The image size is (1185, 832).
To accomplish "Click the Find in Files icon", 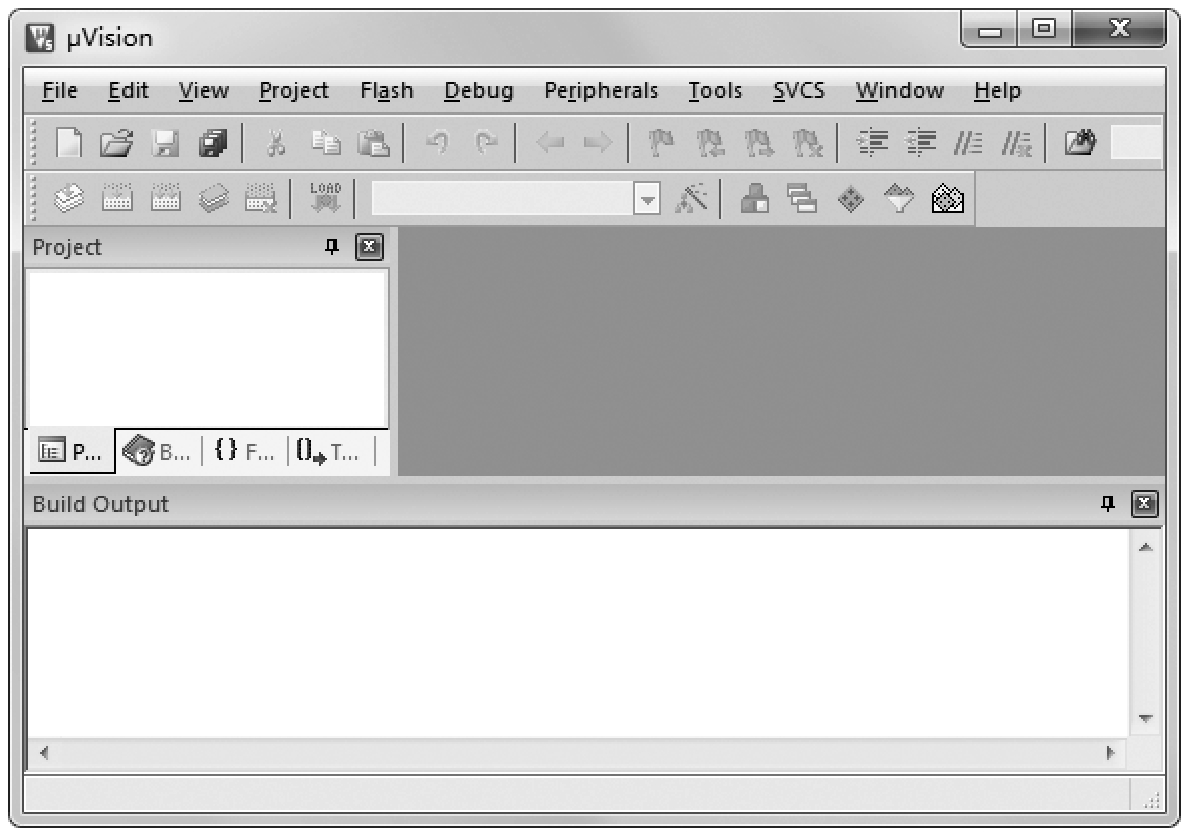I will 1080,142.
